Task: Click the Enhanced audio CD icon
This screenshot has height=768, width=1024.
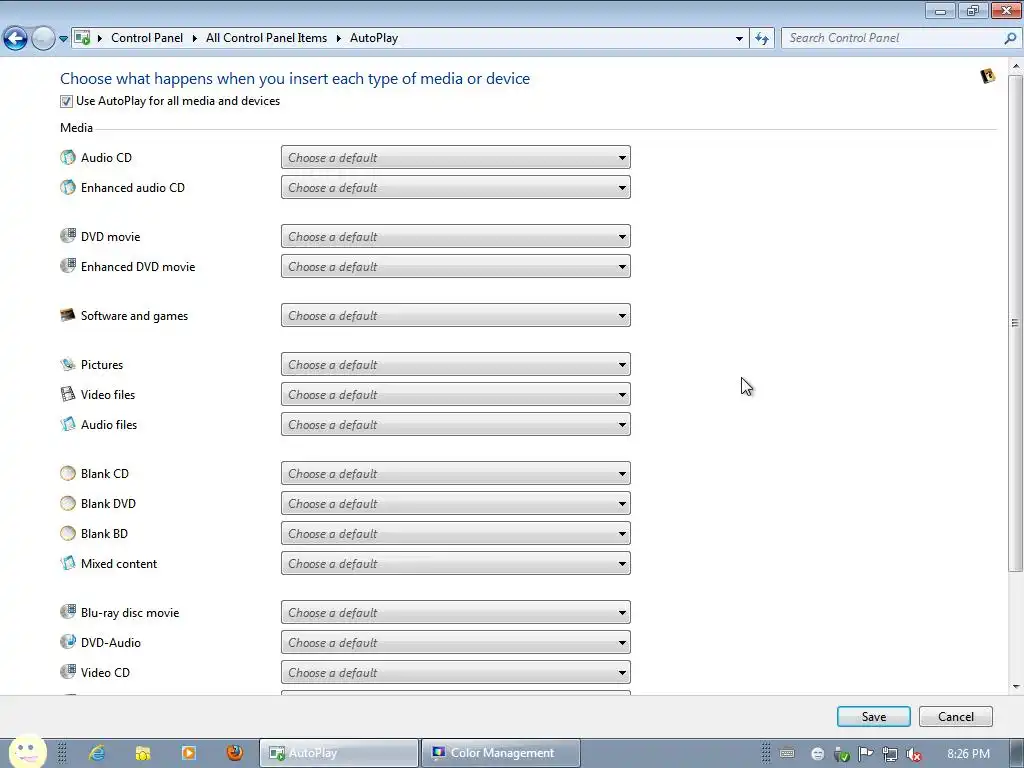Action: (x=68, y=187)
